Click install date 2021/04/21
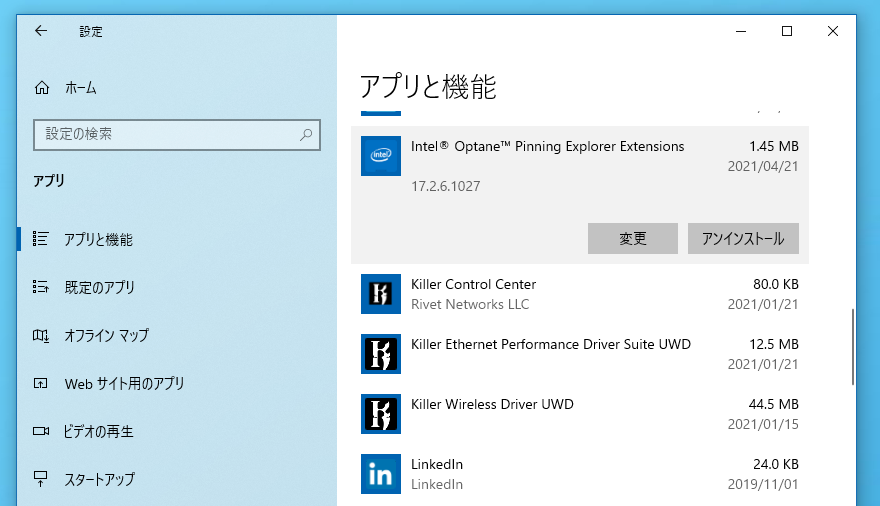Image resolution: width=880 pixels, height=506 pixels. tap(763, 167)
